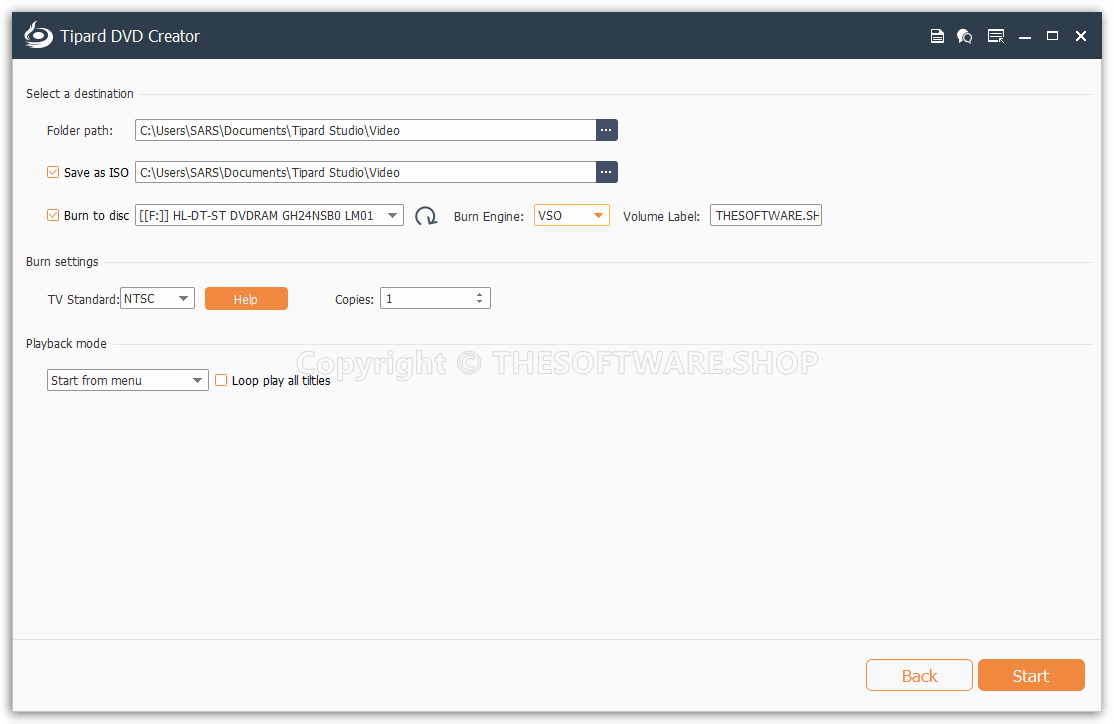Click the 'Select a destination' heading
The height and width of the screenshot is (724, 1114).
[x=80, y=94]
